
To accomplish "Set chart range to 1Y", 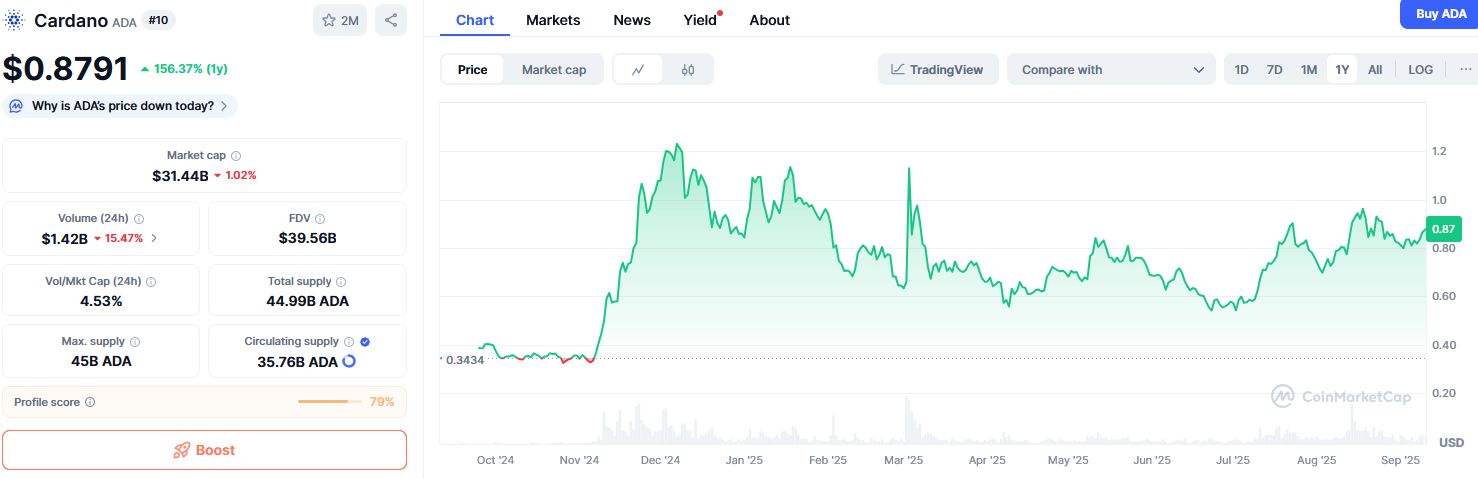I will tap(1342, 69).
